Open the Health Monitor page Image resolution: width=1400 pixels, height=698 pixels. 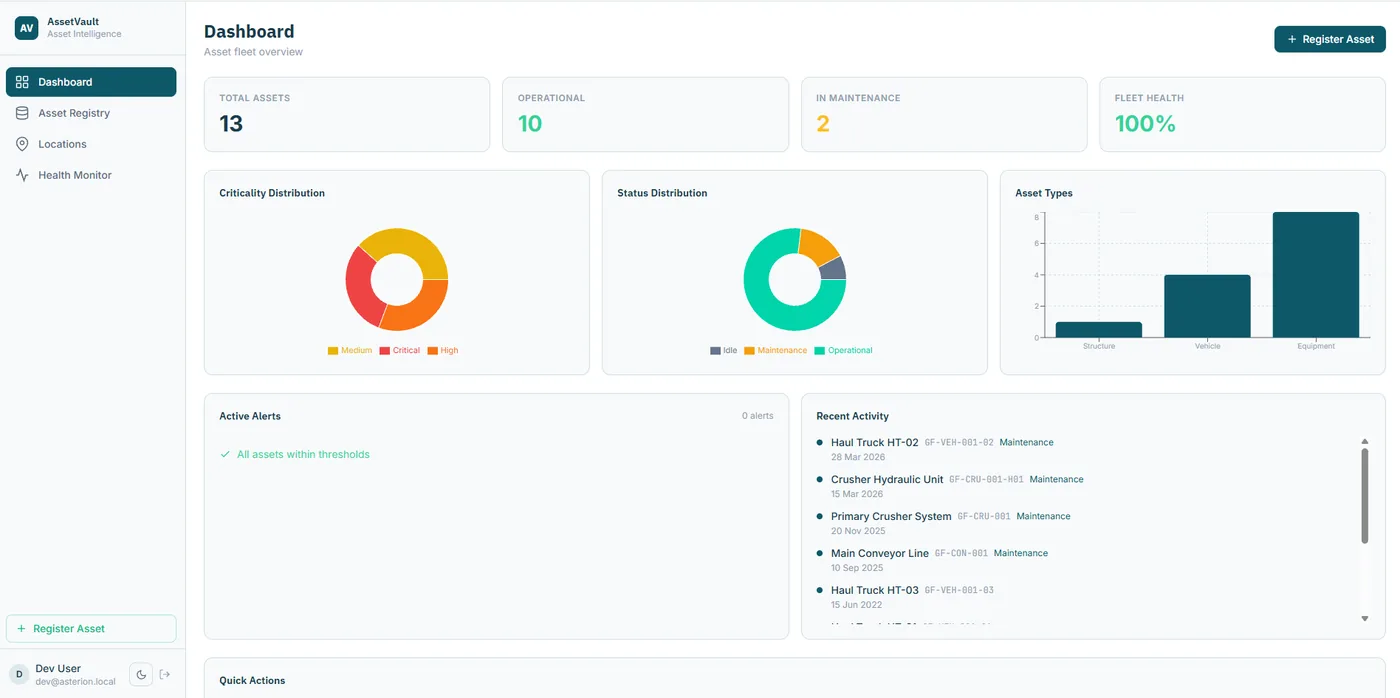click(x=91, y=175)
